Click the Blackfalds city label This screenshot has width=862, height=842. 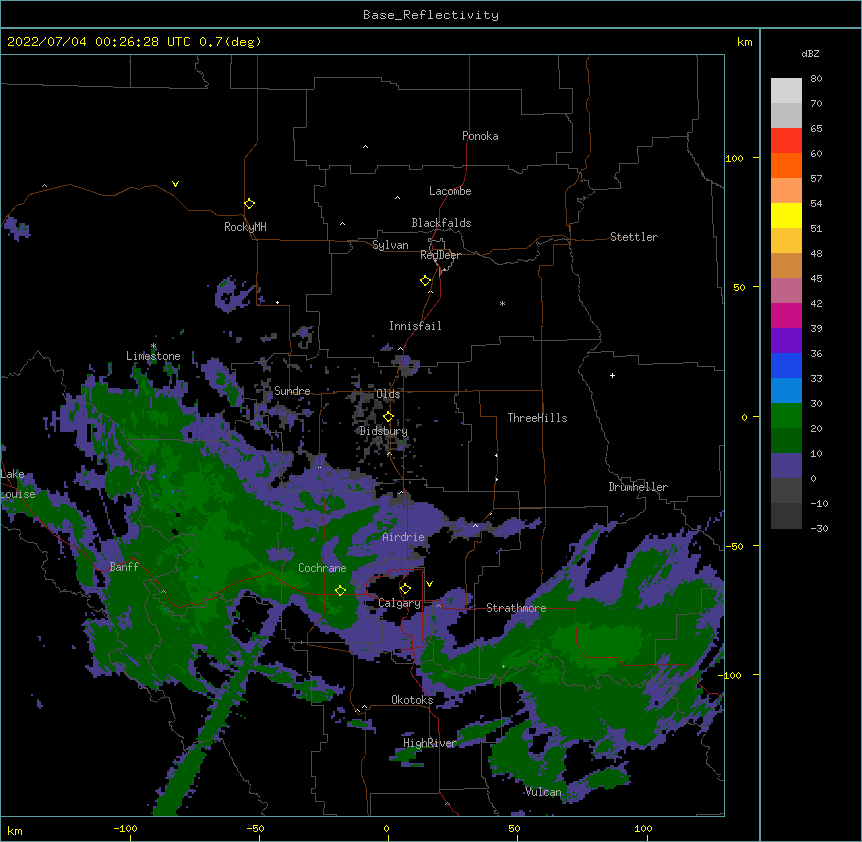[441, 223]
